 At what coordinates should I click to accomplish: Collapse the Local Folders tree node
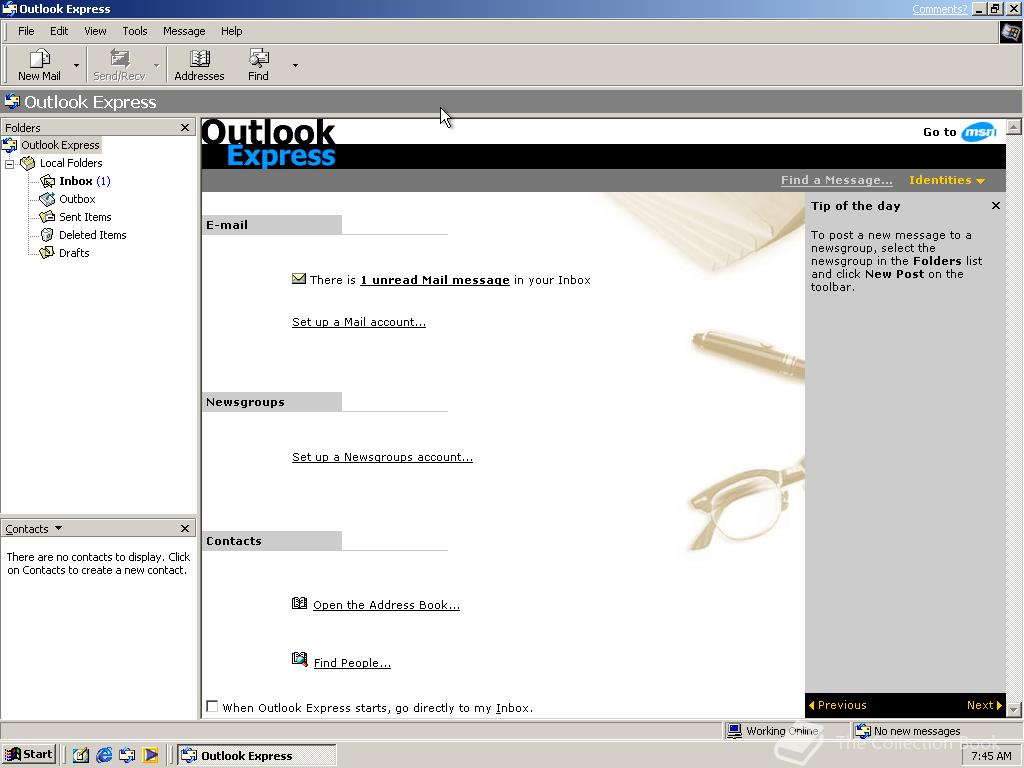pyautogui.click(x=9, y=163)
